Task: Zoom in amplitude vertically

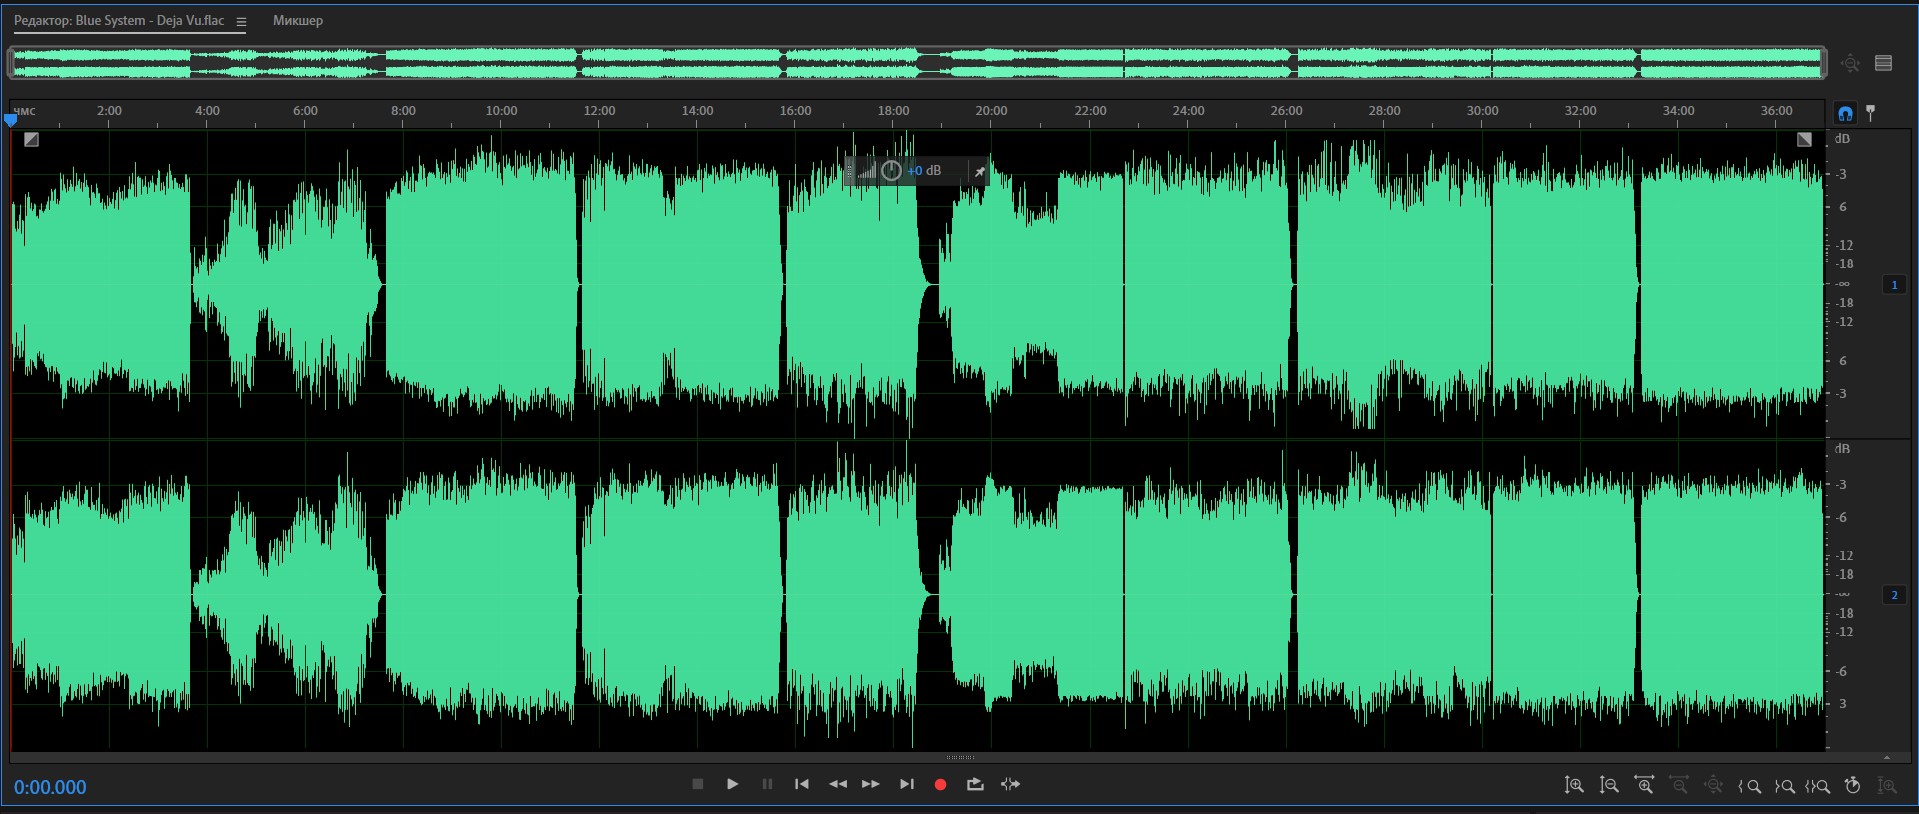Action: click(x=1574, y=786)
